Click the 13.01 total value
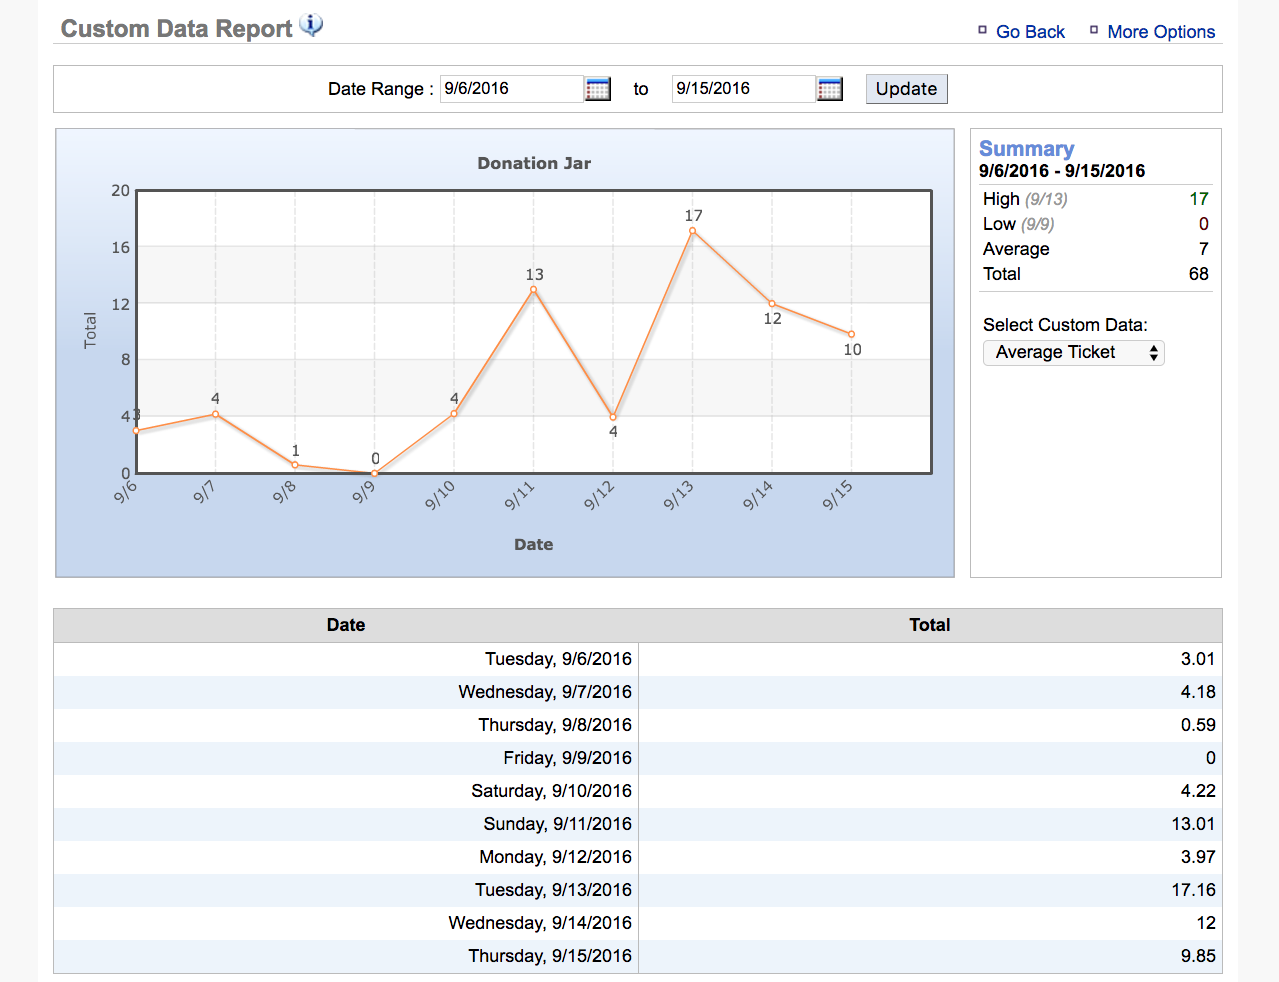Screen dimensions: 1279x982 pyautogui.click(x=1194, y=824)
